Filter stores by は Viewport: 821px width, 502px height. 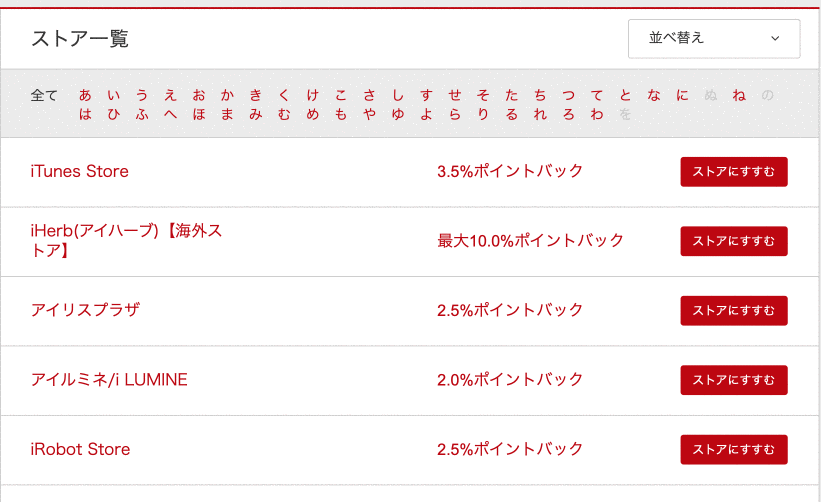pos(85,114)
